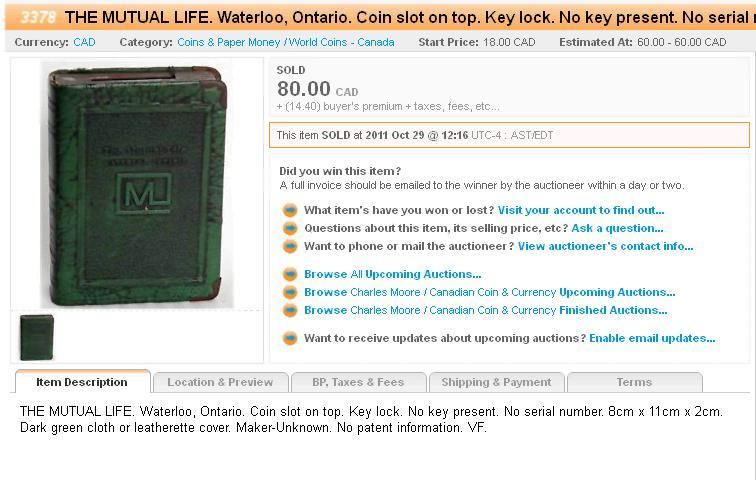Click the orange arrow icon beside 'What item's have you won'
Image resolution: width=756 pixels, height=480 pixels.
click(290, 210)
